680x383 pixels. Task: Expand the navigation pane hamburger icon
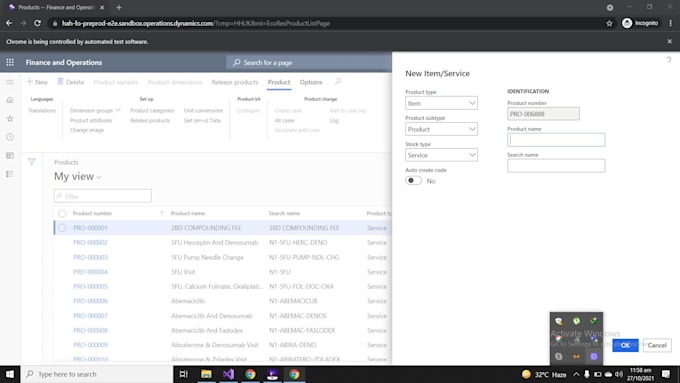click(10, 82)
